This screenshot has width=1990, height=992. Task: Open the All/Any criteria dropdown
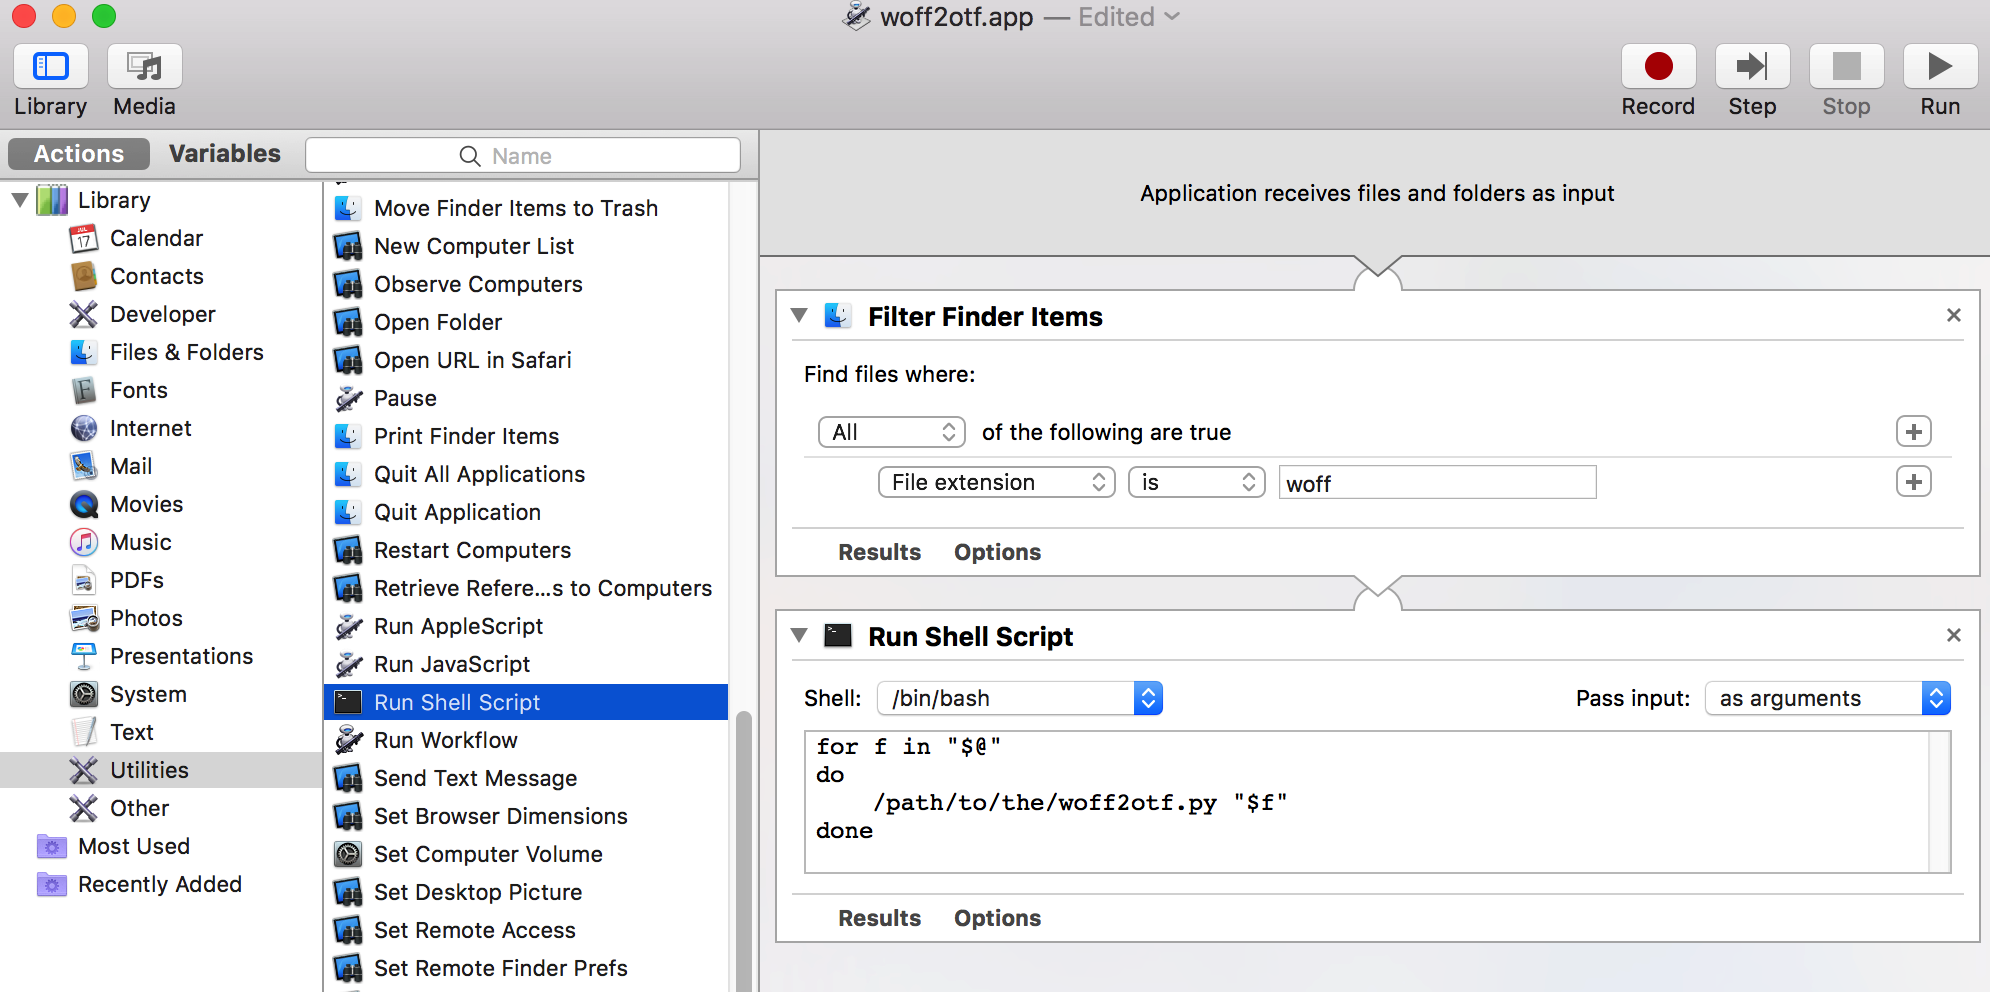click(x=892, y=432)
